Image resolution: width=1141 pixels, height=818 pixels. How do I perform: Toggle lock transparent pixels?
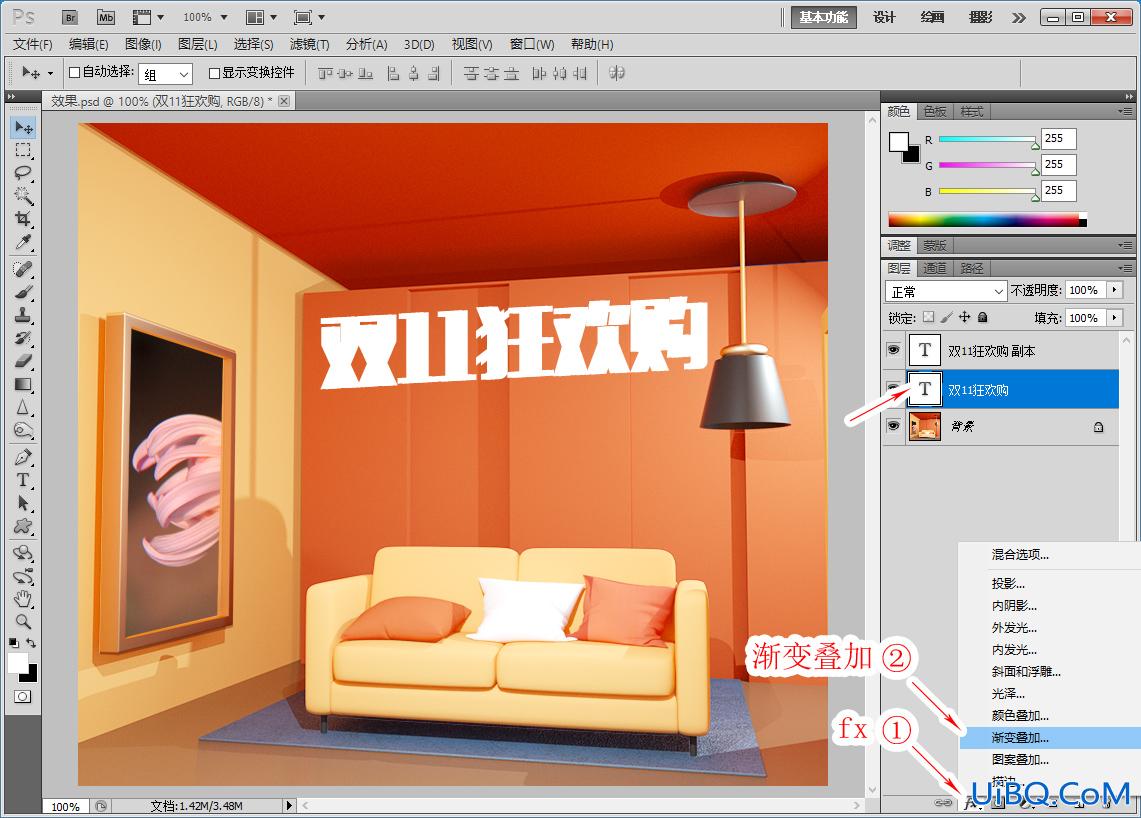(929, 317)
